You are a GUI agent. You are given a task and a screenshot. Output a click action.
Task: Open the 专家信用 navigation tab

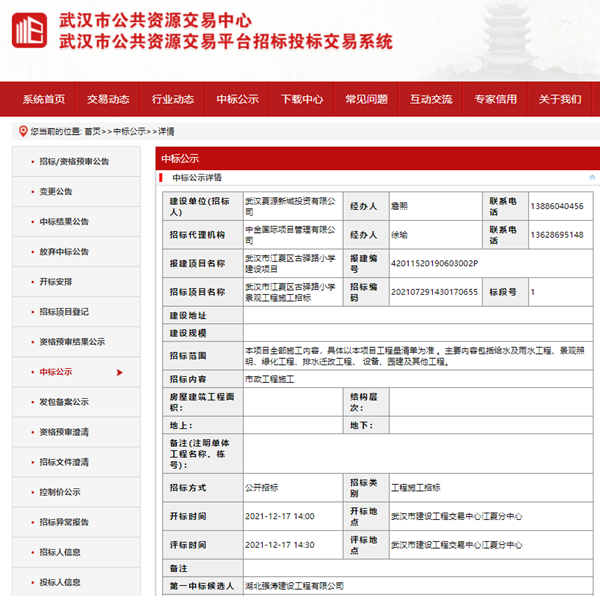pyautogui.click(x=496, y=99)
